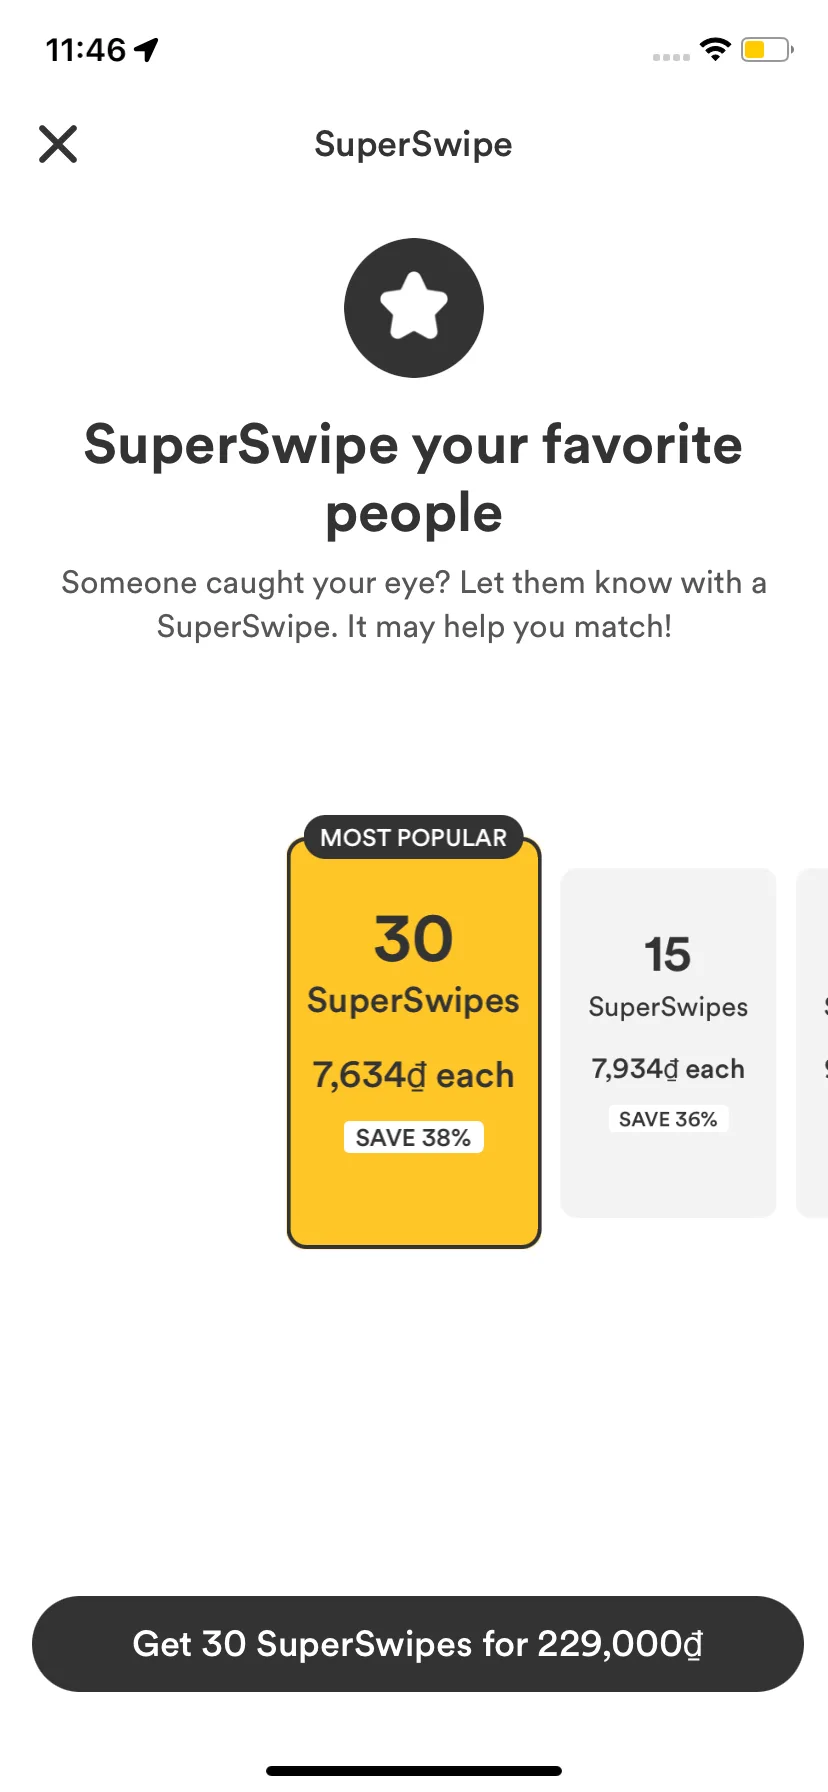This screenshot has width=828, height=1792.
Task: Tap the 11:46 clock in status bar
Action: tap(86, 49)
